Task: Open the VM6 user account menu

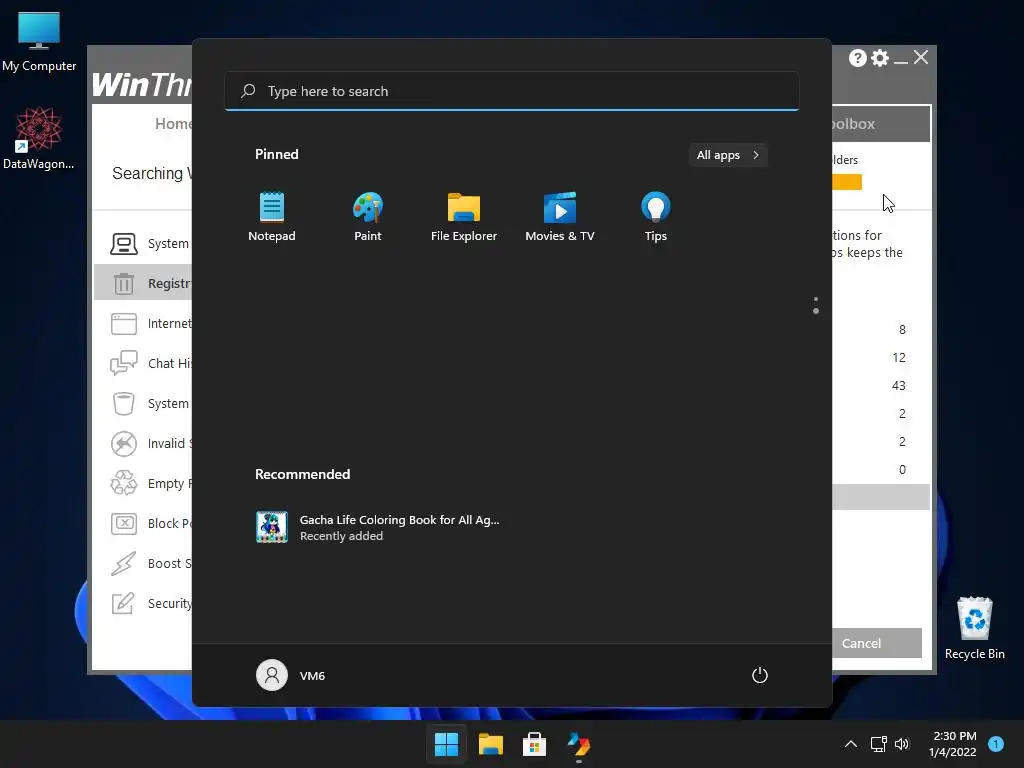Action: click(291, 675)
